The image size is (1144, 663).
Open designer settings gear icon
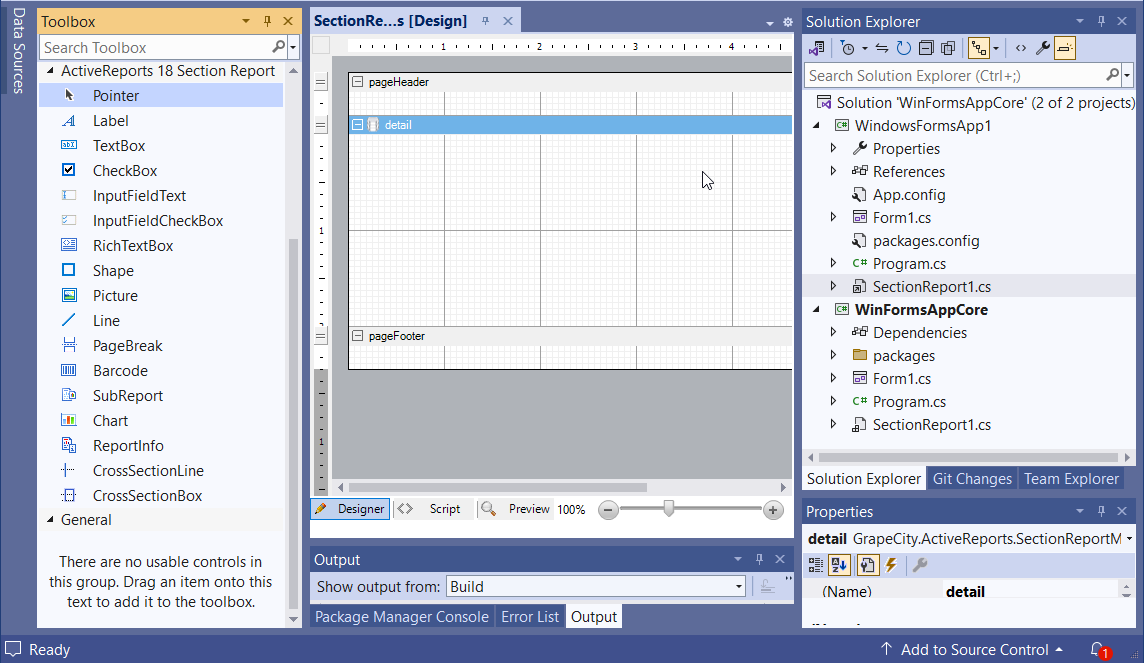click(788, 22)
